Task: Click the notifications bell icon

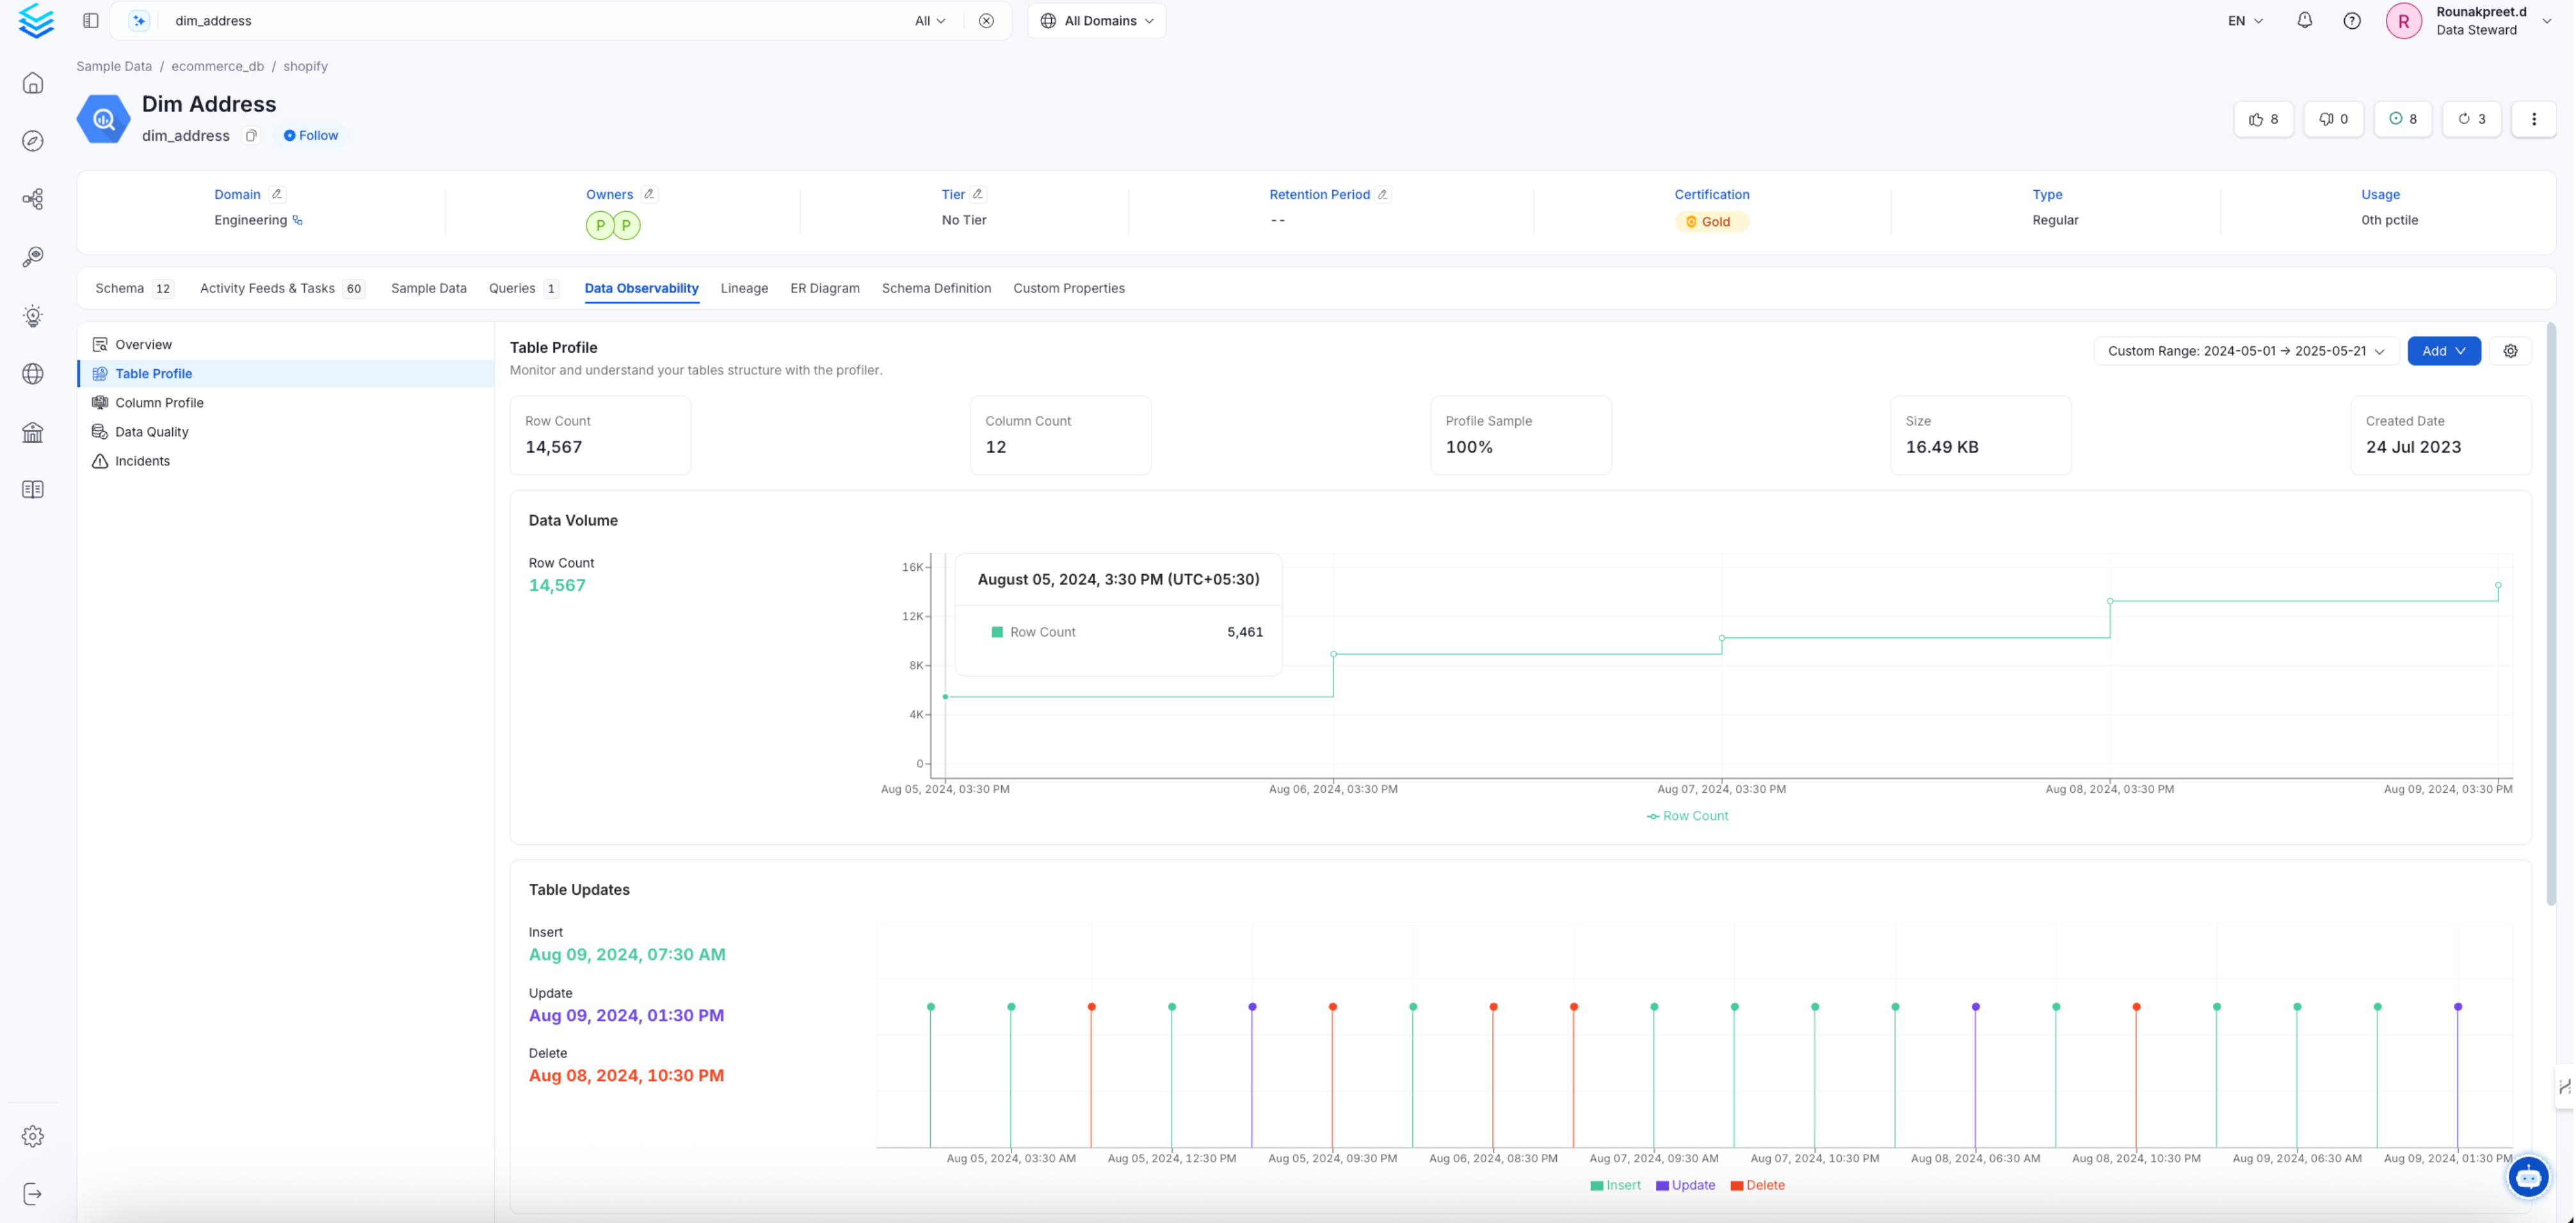Action: click(2304, 20)
